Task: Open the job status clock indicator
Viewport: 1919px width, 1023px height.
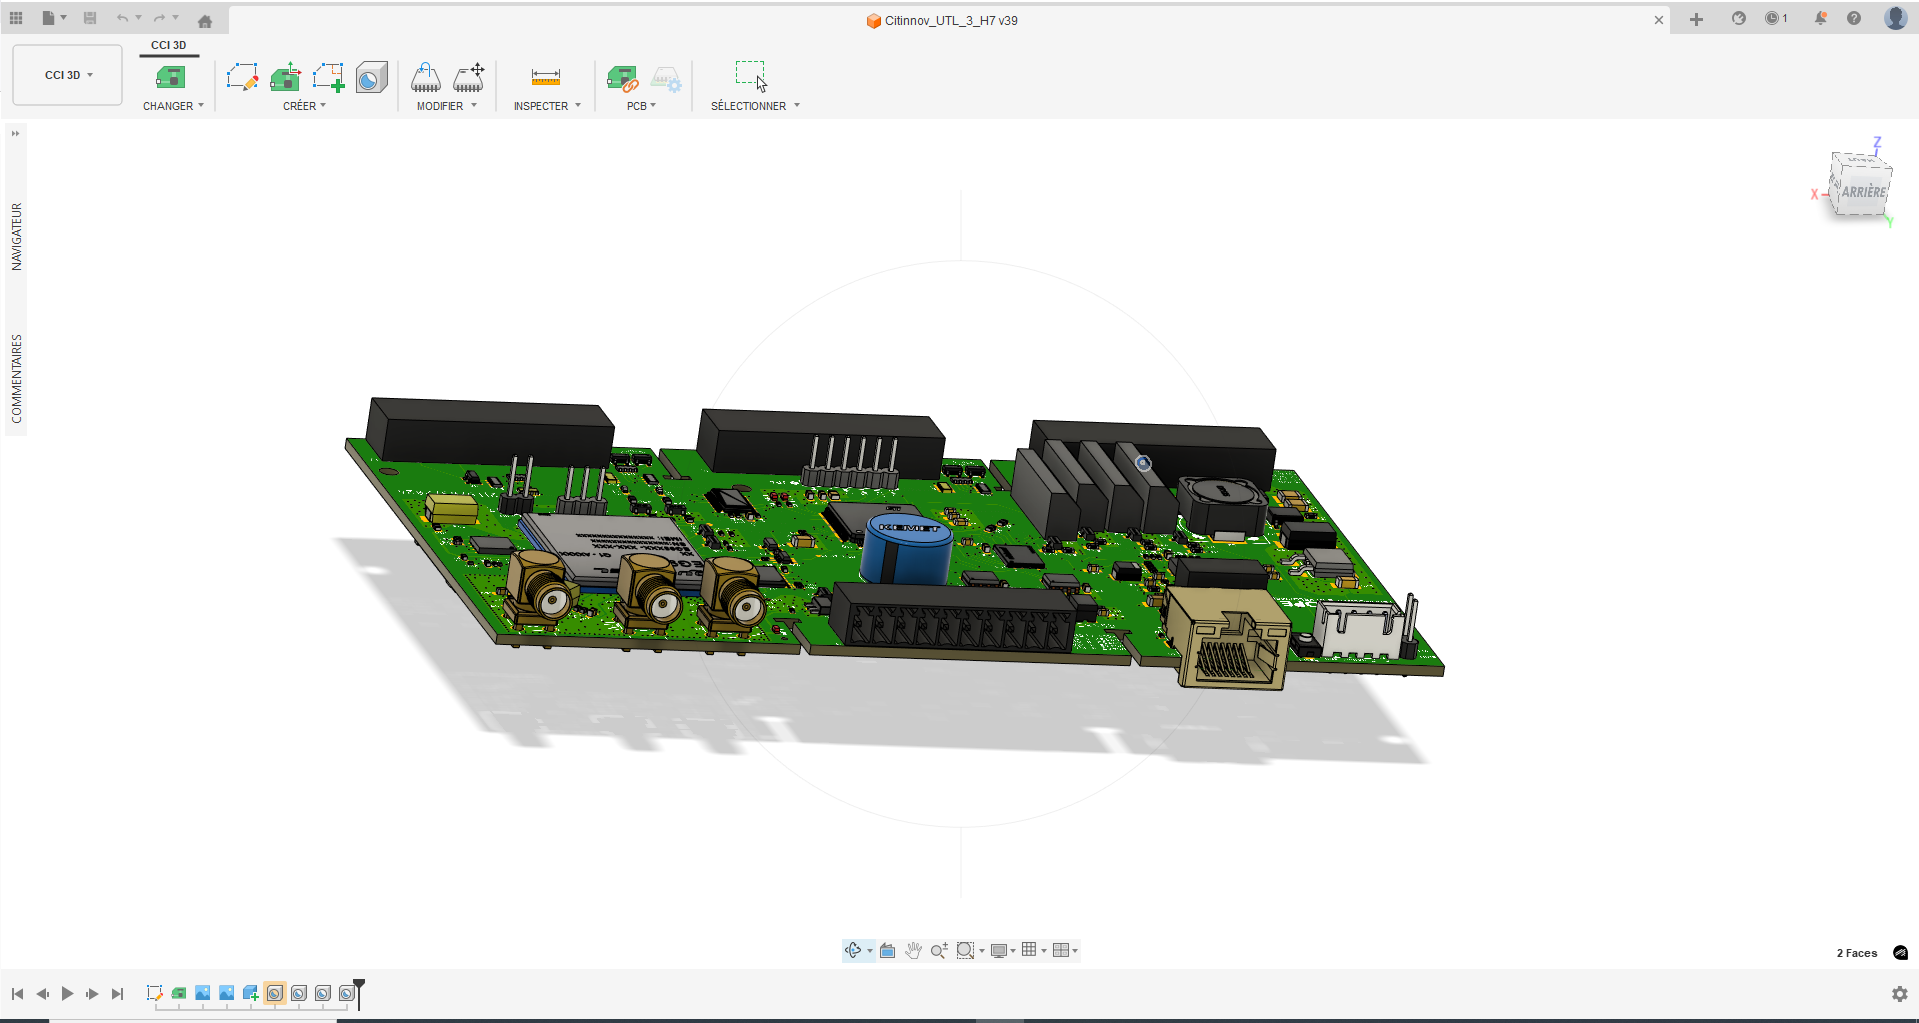Action: 1776,18
